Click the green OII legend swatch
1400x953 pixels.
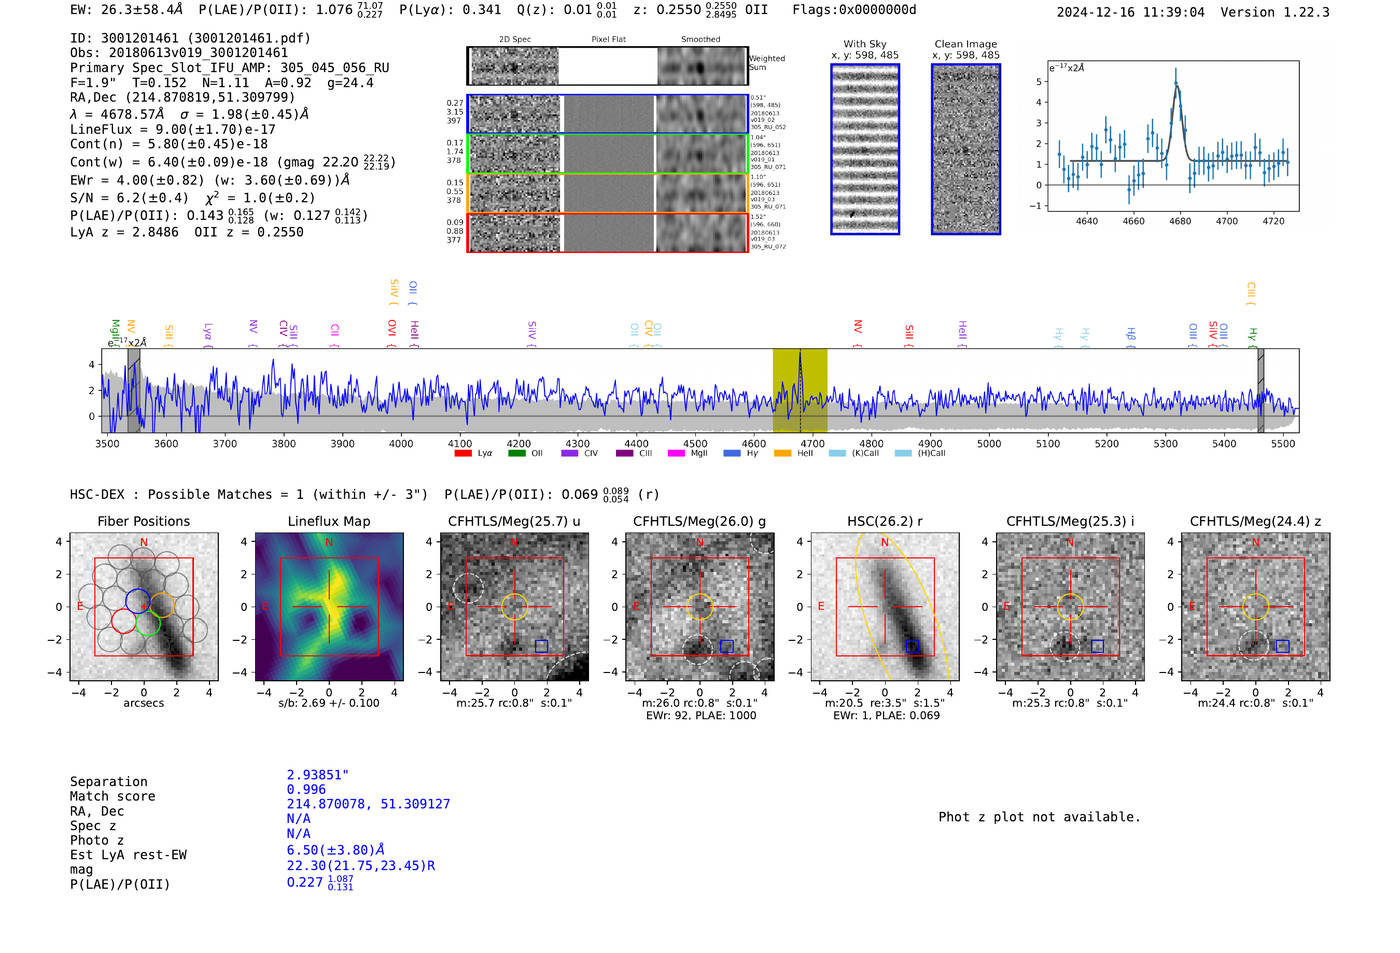(x=516, y=453)
